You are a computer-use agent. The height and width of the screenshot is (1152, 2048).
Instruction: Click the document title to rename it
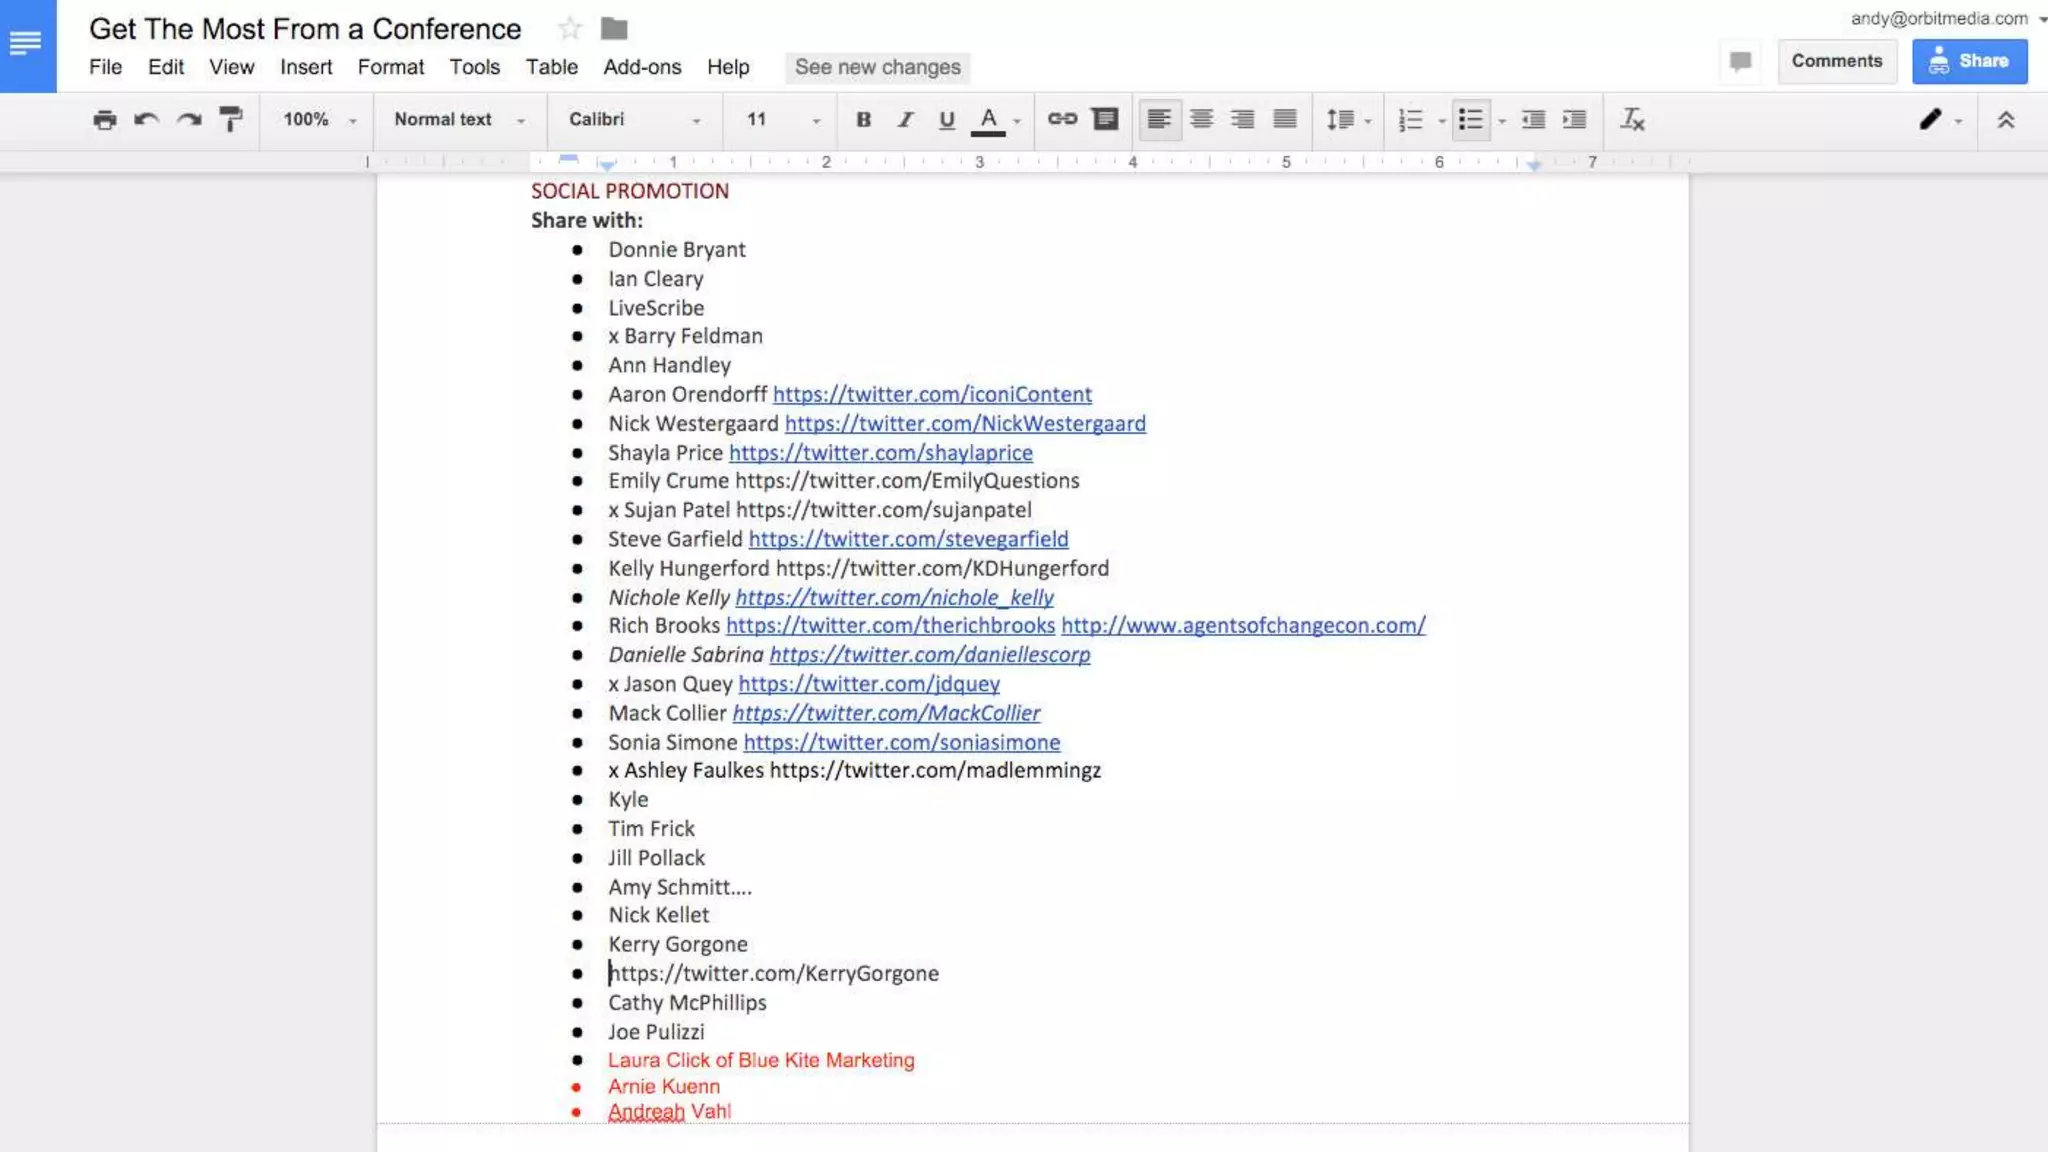coord(305,29)
